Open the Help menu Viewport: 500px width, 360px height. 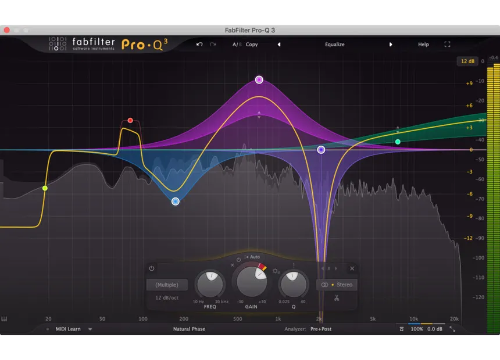423,44
